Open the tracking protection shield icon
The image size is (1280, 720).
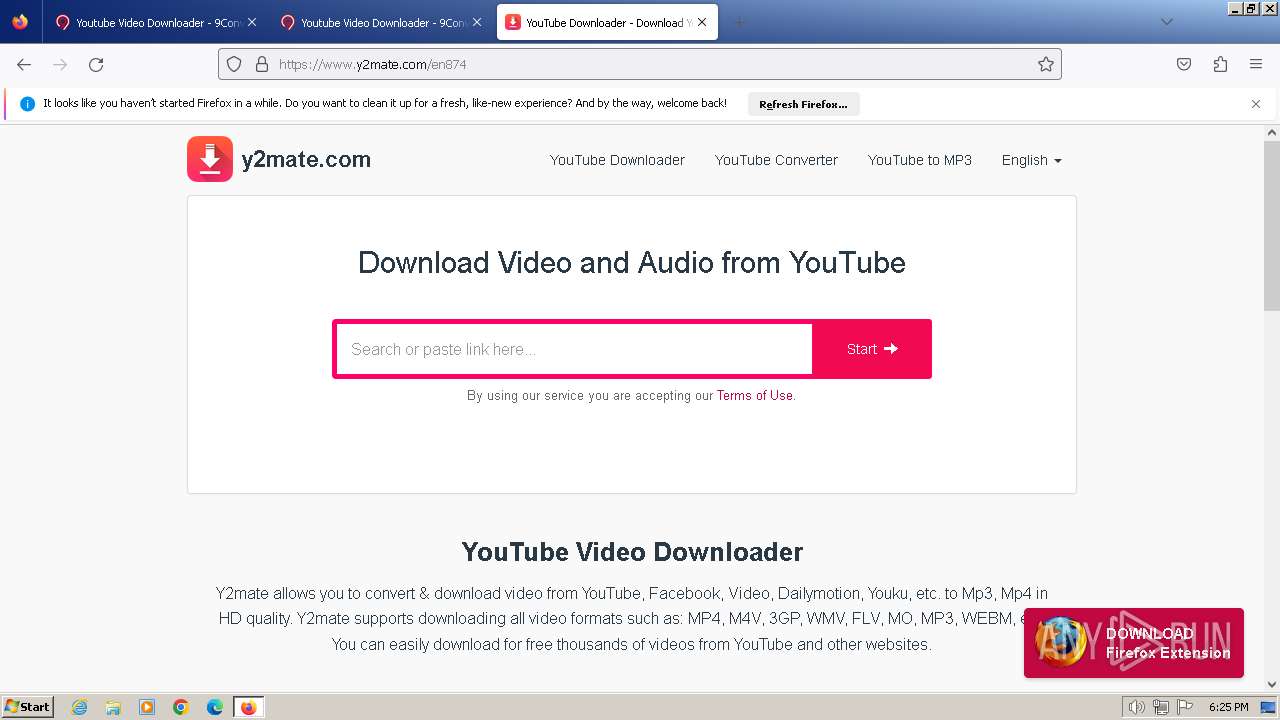click(234, 64)
